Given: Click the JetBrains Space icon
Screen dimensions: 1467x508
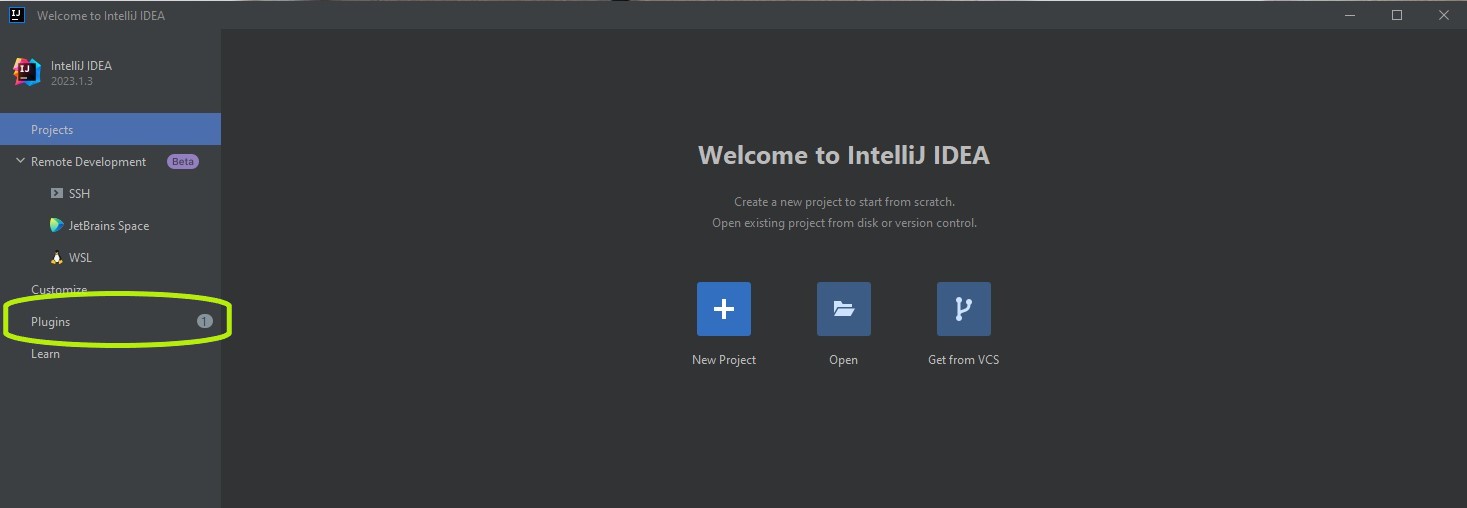Looking at the screenshot, I should tap(56, 225).
